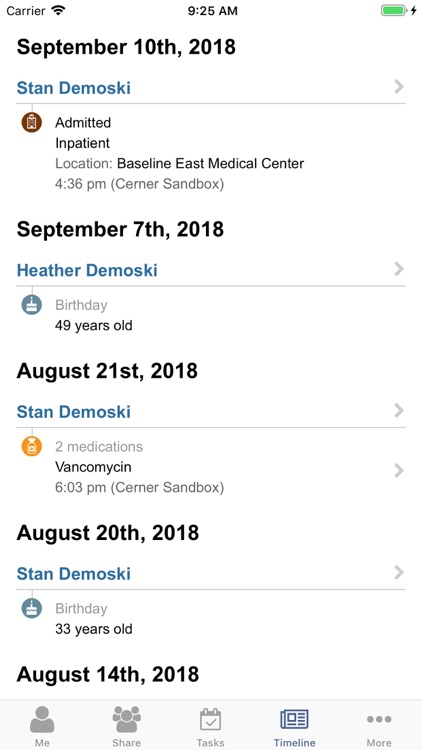Open the Me tab icon
Image resolution: width=422 pixels, height=750 pixels.
click(x=42, y=719)
